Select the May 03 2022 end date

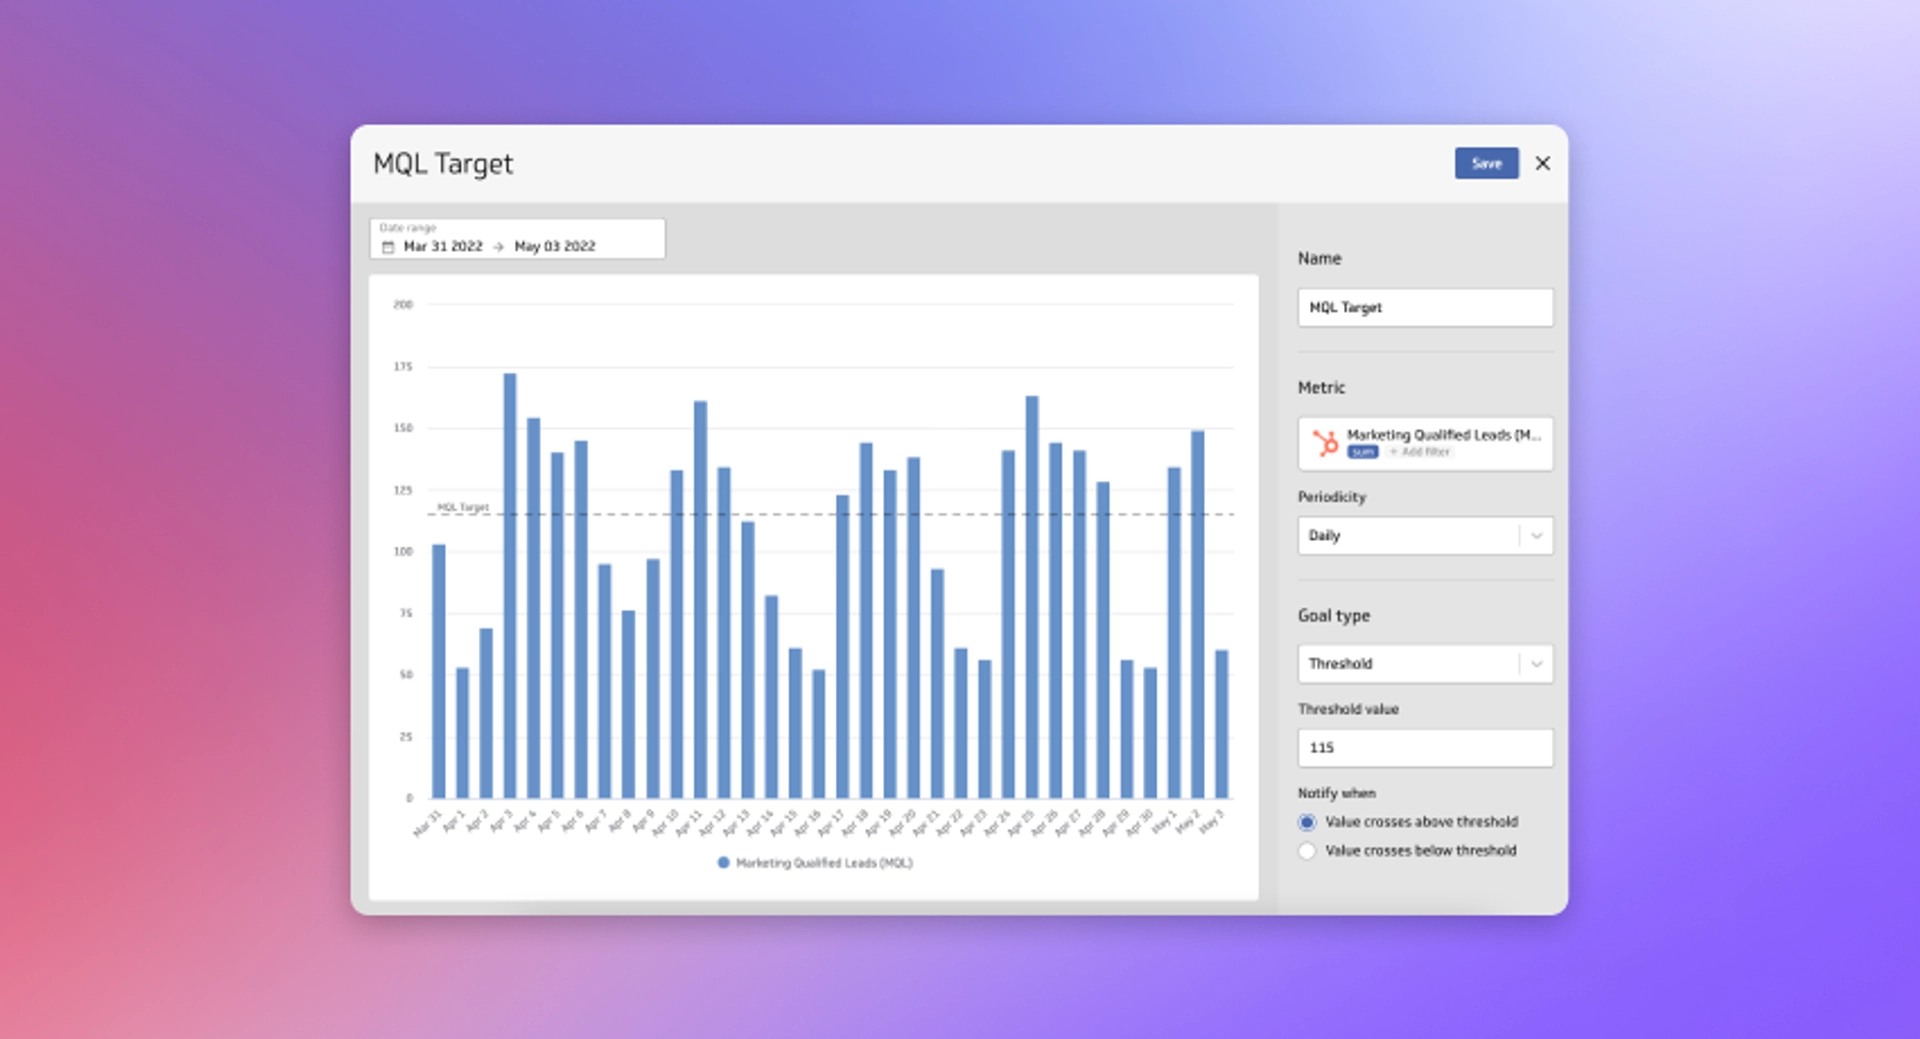tap(555, 246)
